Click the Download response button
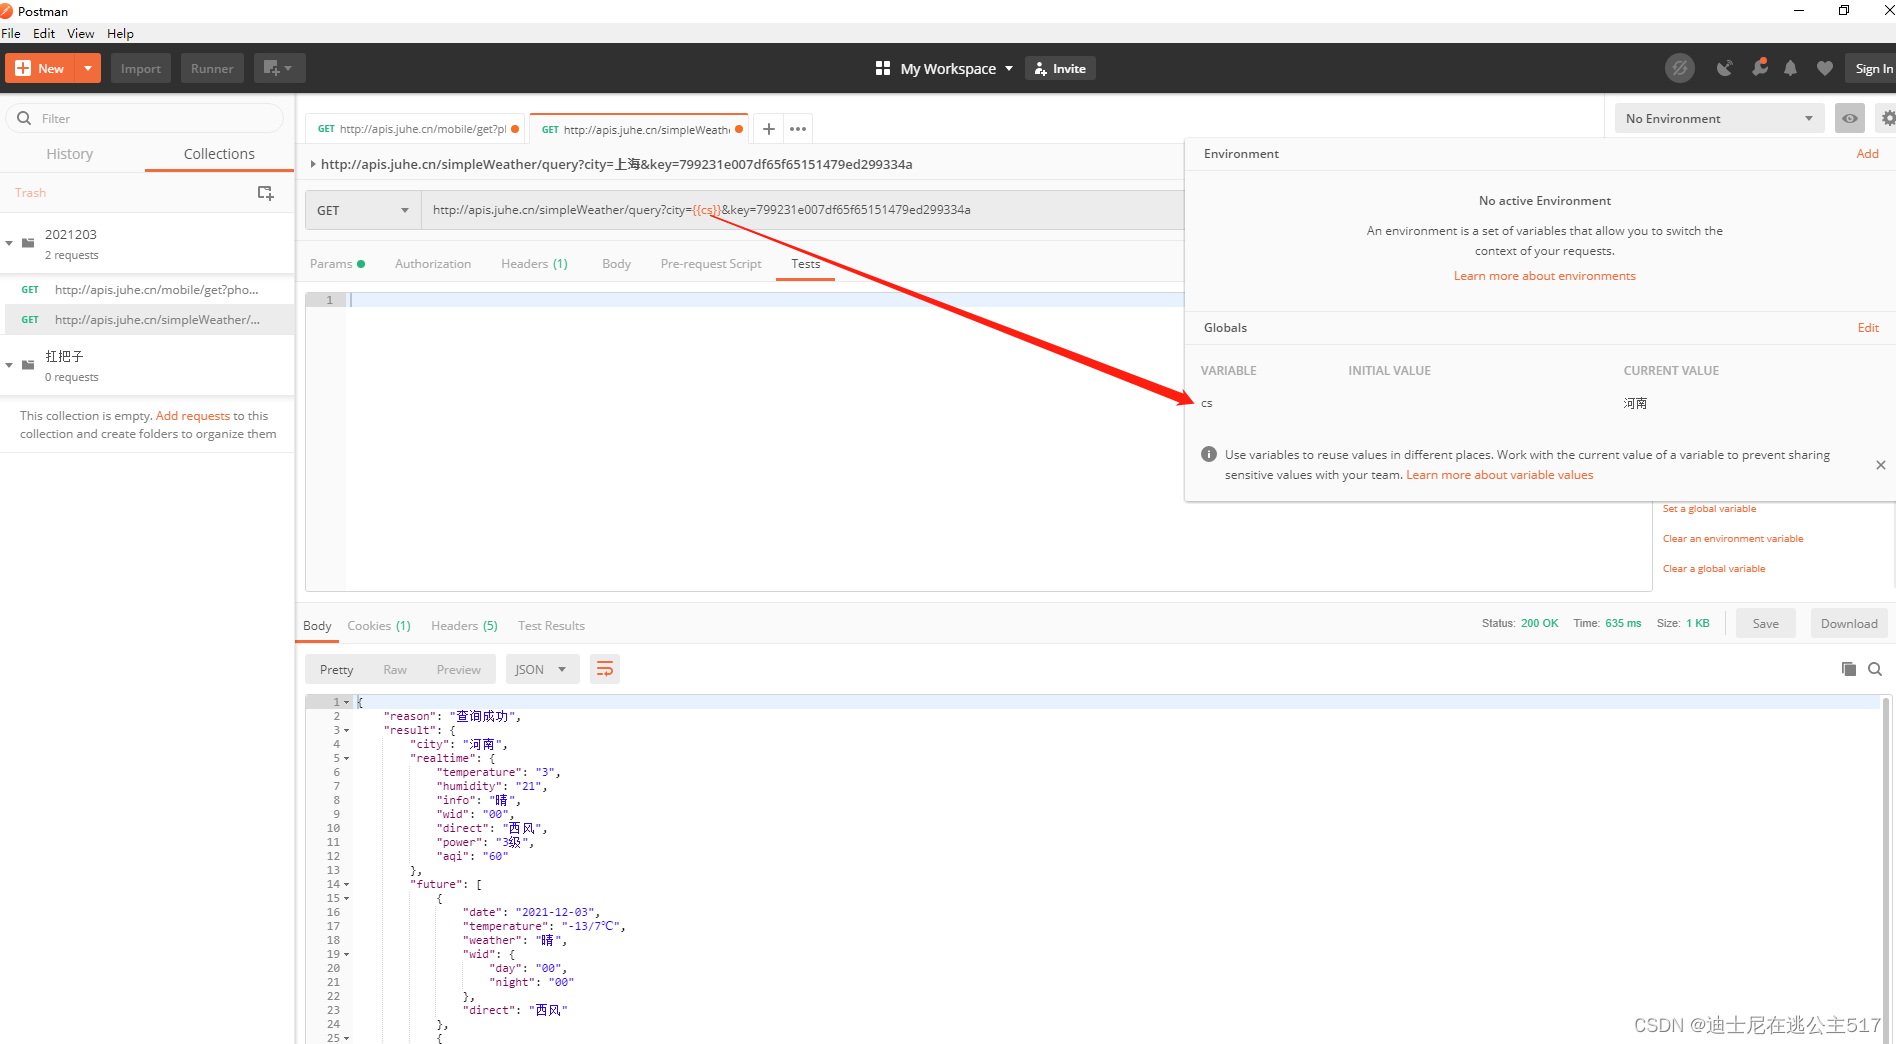The image size is (1896, 1044). pos(1848,623)
